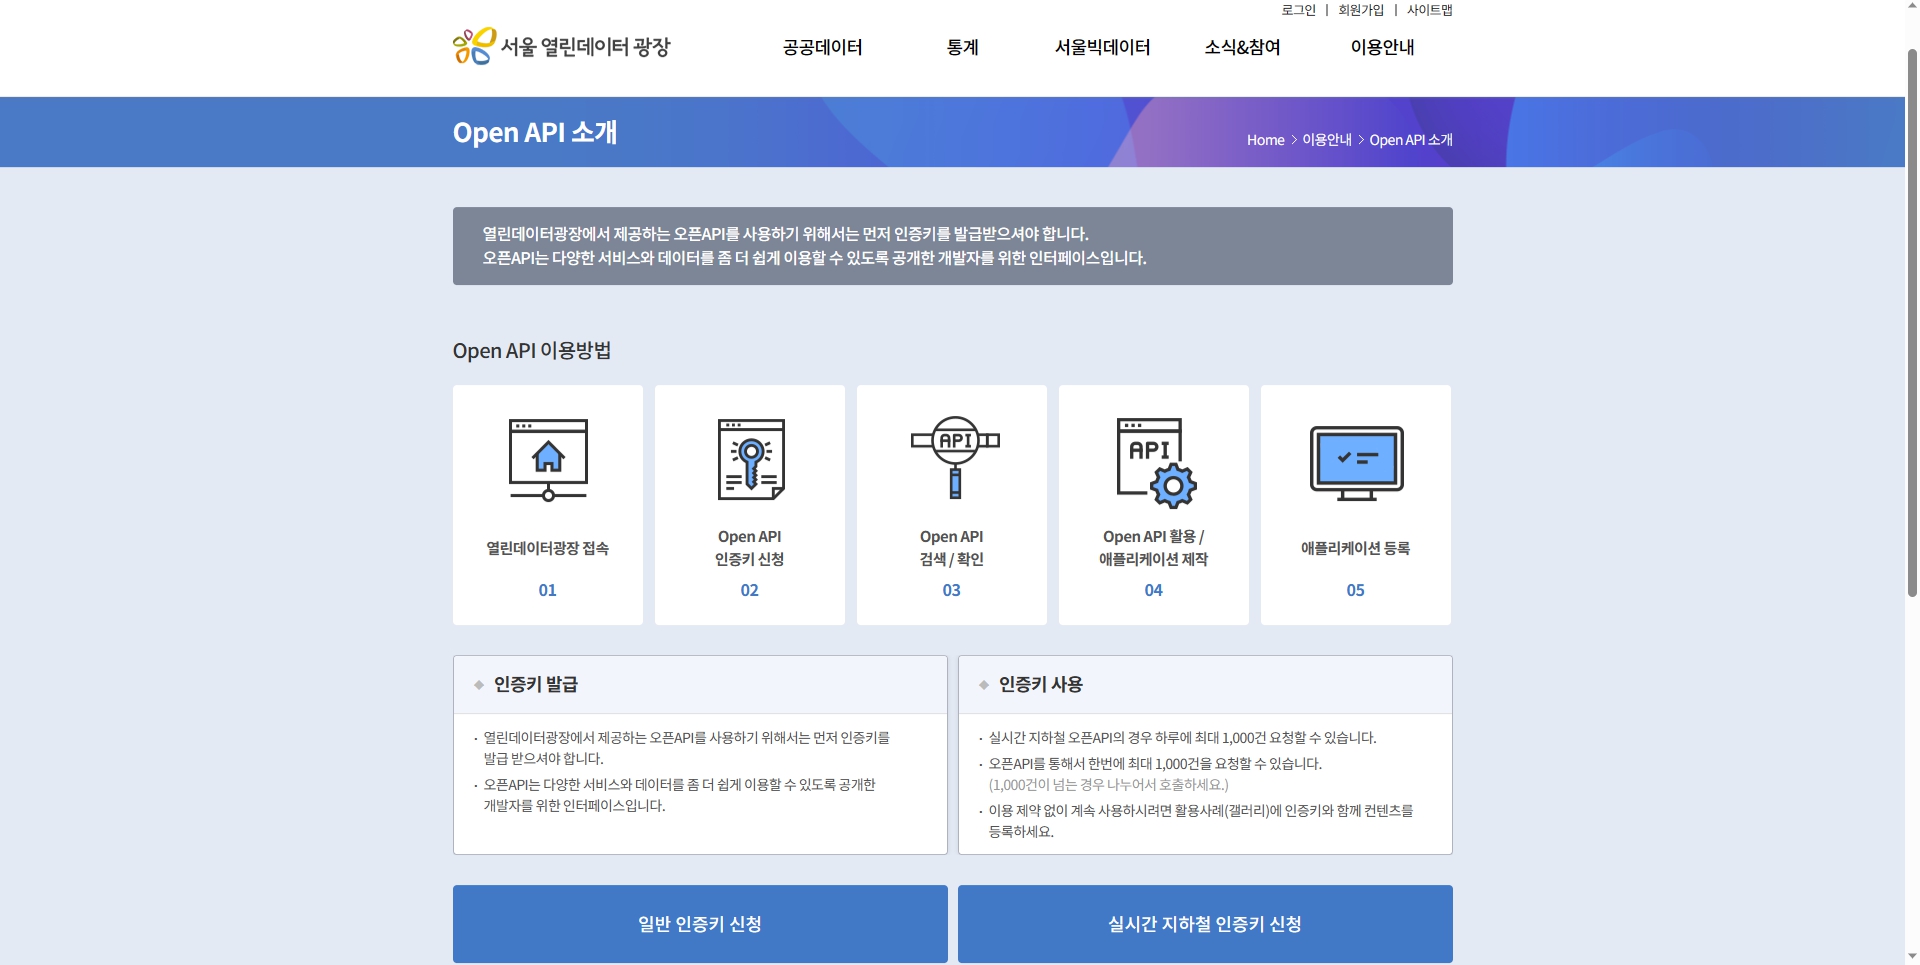This screenshot has width=1920, height=965.
Task: Click the diamond bullet beside 인증키 발급
Action: (x=479, y=685)
